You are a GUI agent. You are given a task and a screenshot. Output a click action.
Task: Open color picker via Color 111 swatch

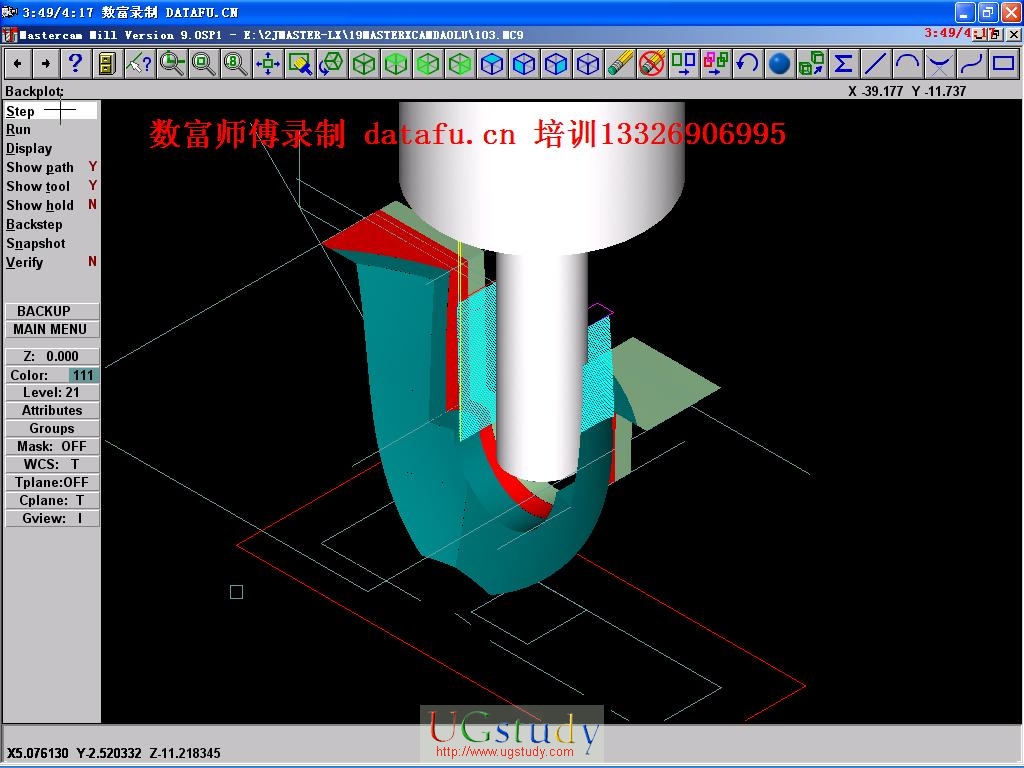pyautogui.click(x=83, y=375)
